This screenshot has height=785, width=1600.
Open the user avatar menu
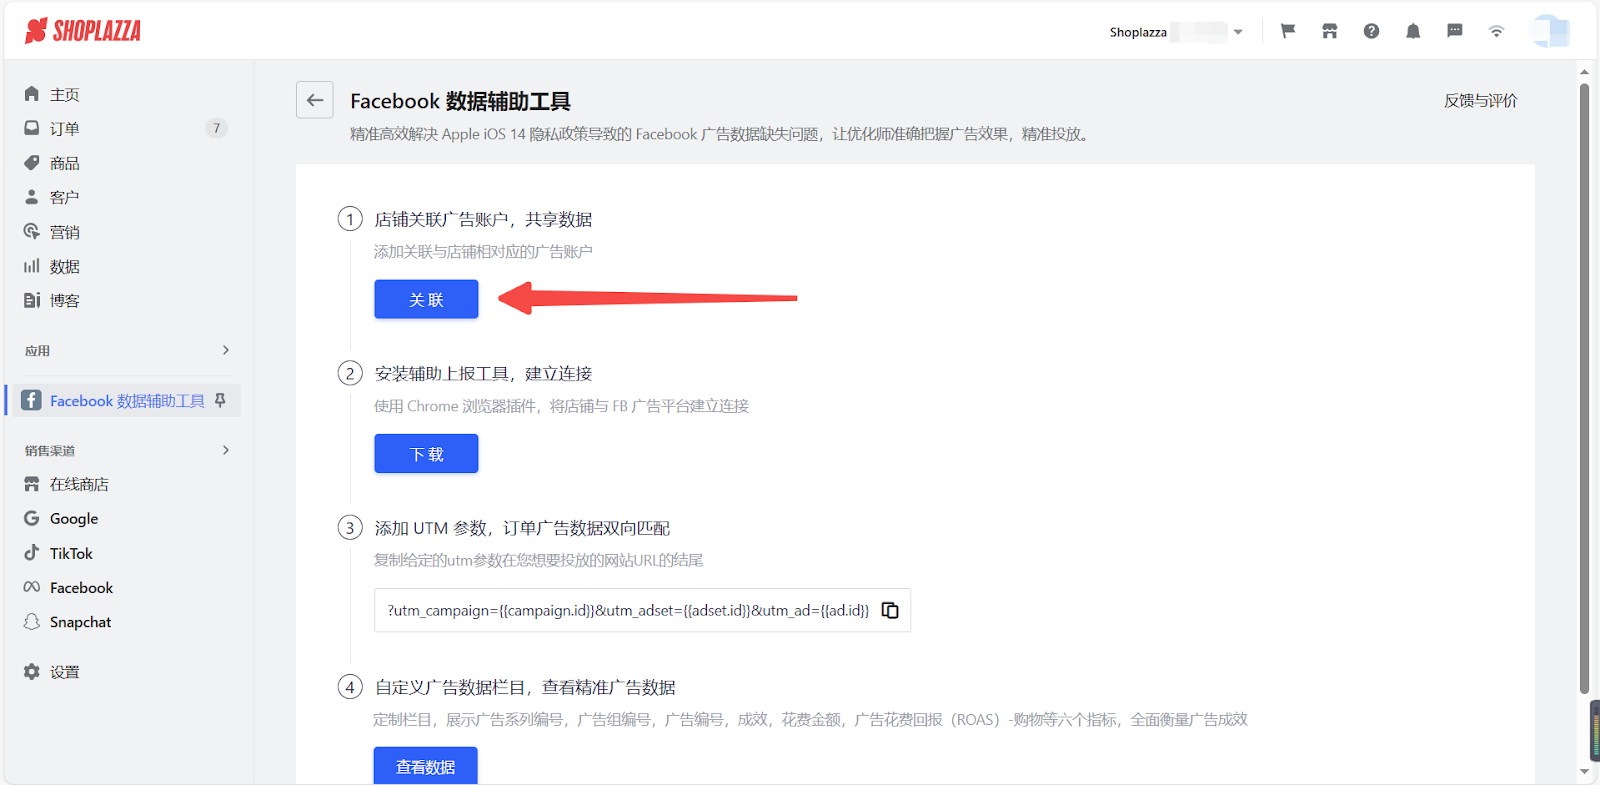(x=1550, y=31)
